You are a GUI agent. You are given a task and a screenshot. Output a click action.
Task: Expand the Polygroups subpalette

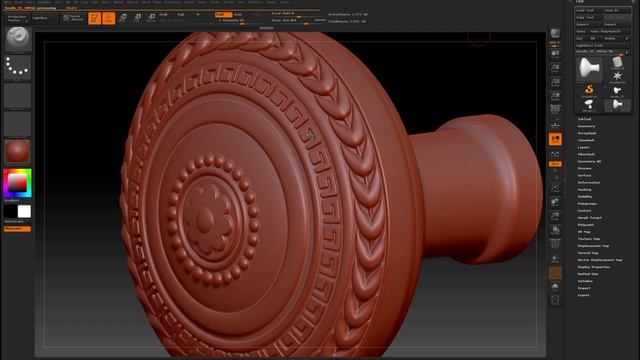click(x=587, y=204)
